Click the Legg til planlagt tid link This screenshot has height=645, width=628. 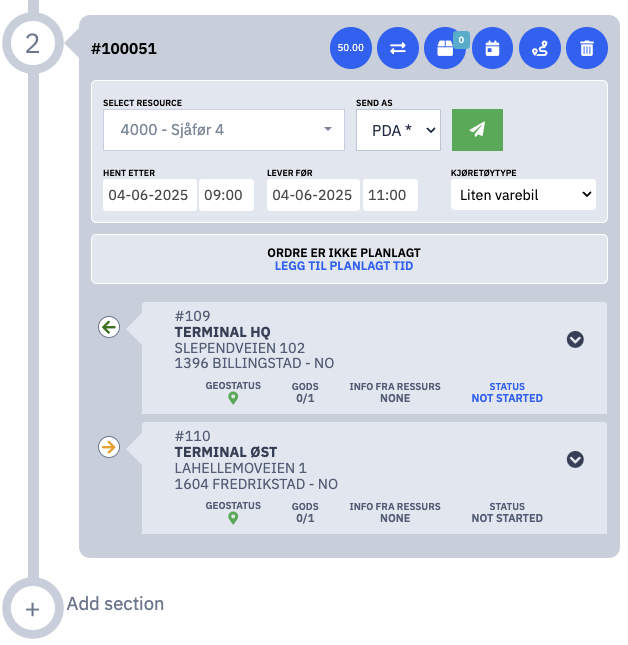click(344, 266)
